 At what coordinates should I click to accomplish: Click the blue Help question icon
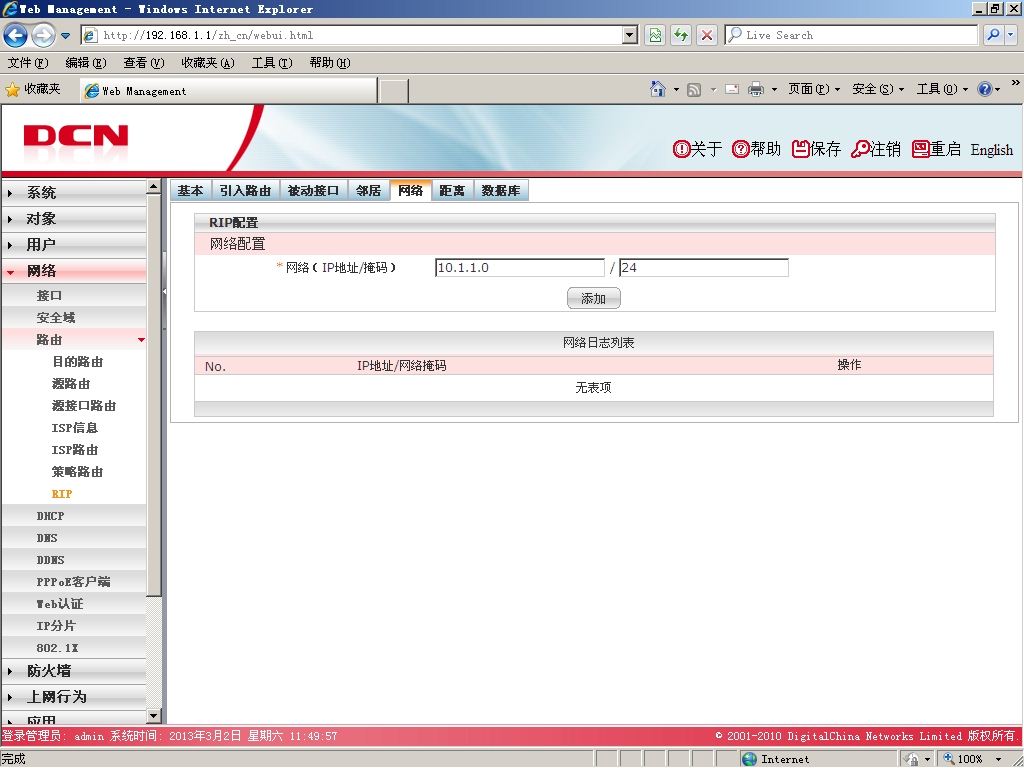point(984,89)
